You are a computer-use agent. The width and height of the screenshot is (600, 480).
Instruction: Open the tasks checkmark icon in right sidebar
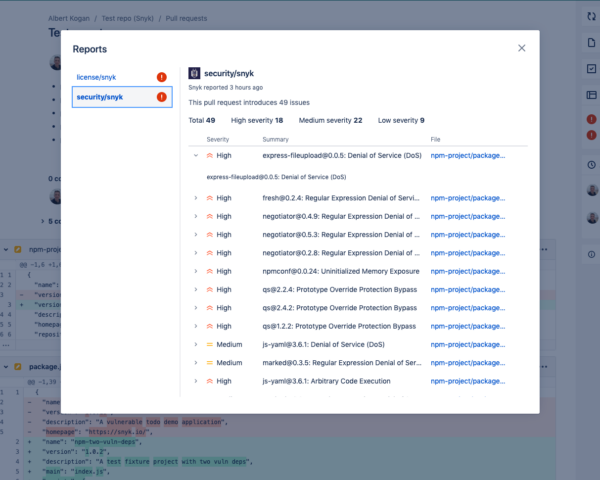click(592, 68)
